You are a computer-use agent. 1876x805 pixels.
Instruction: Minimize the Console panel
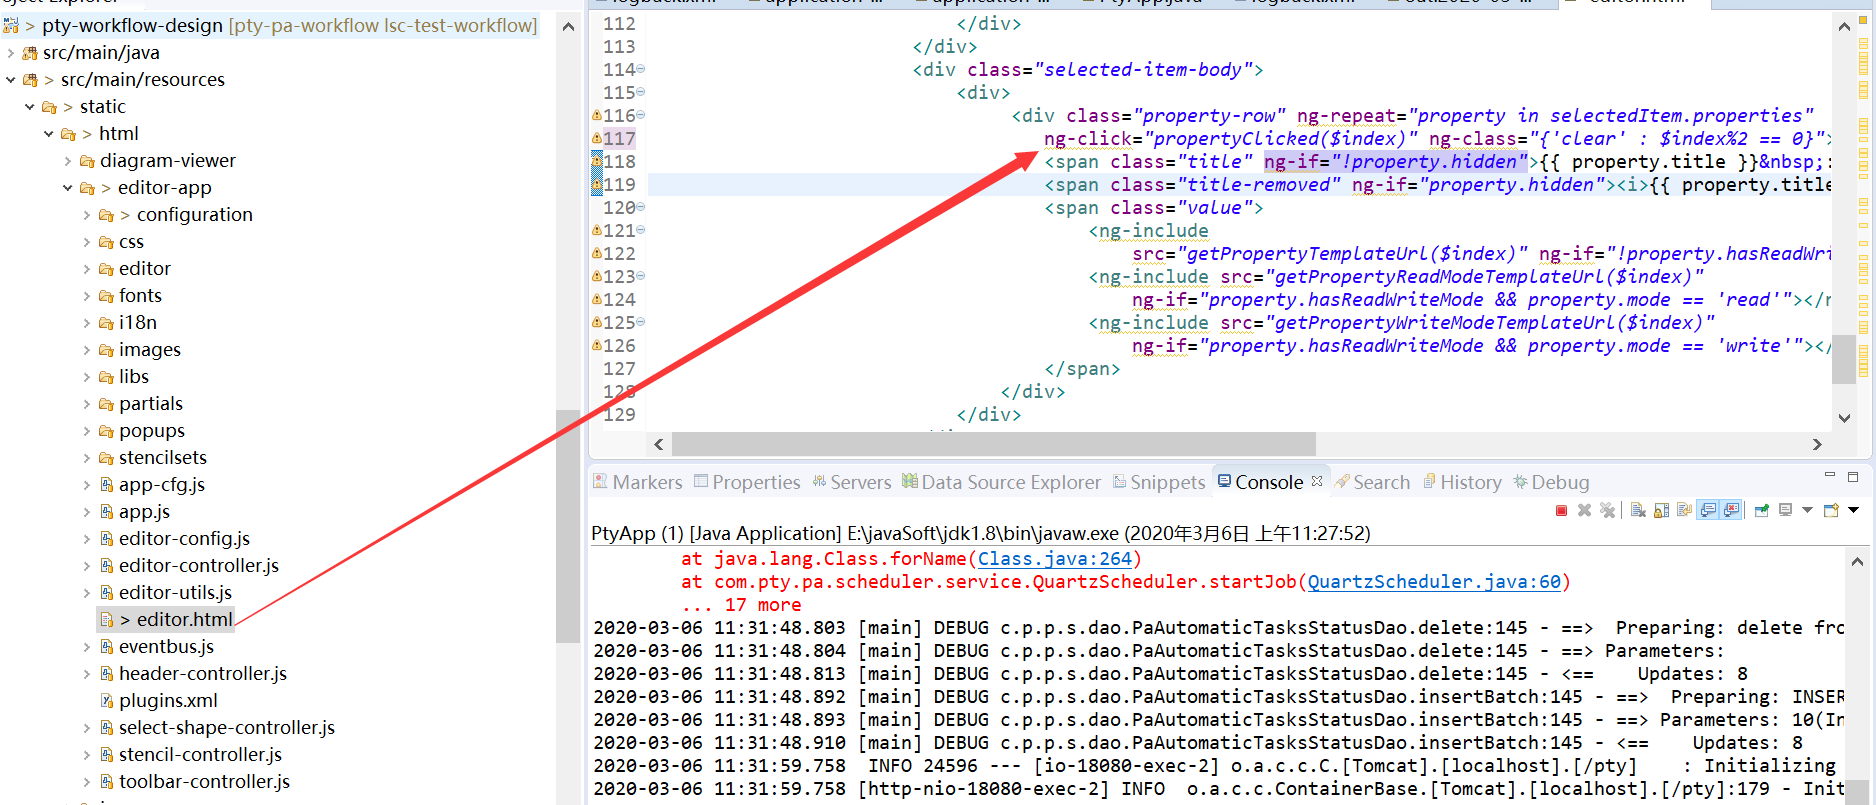(x=1830, y=476)
